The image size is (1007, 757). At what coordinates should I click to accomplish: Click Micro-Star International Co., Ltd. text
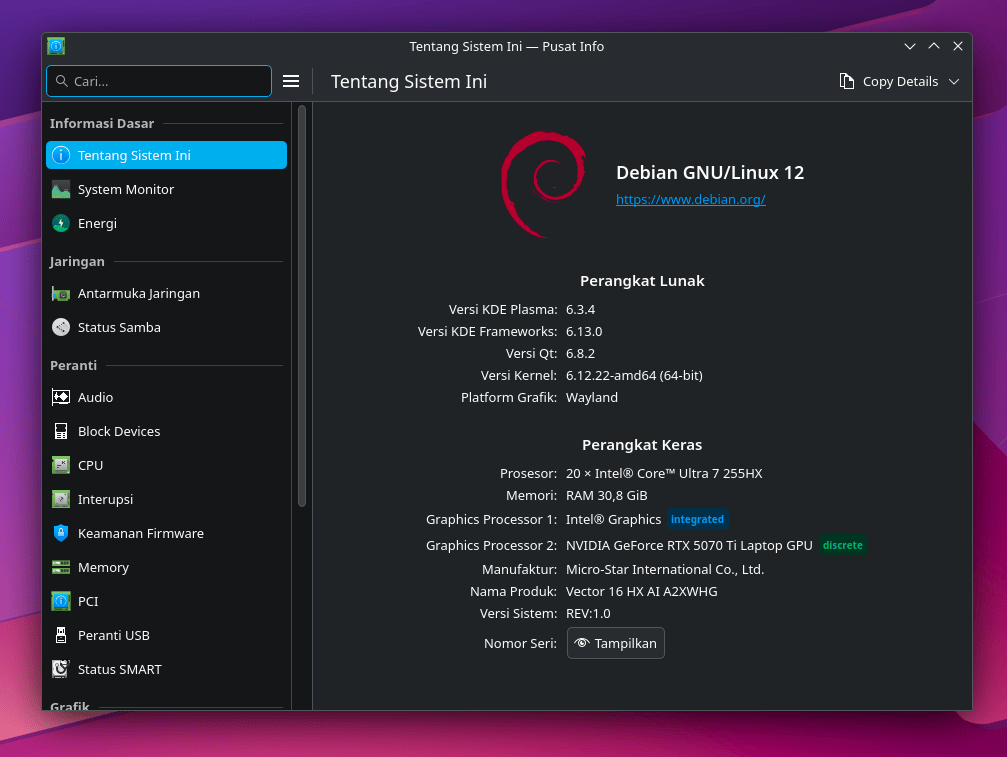tap(665, 570)
